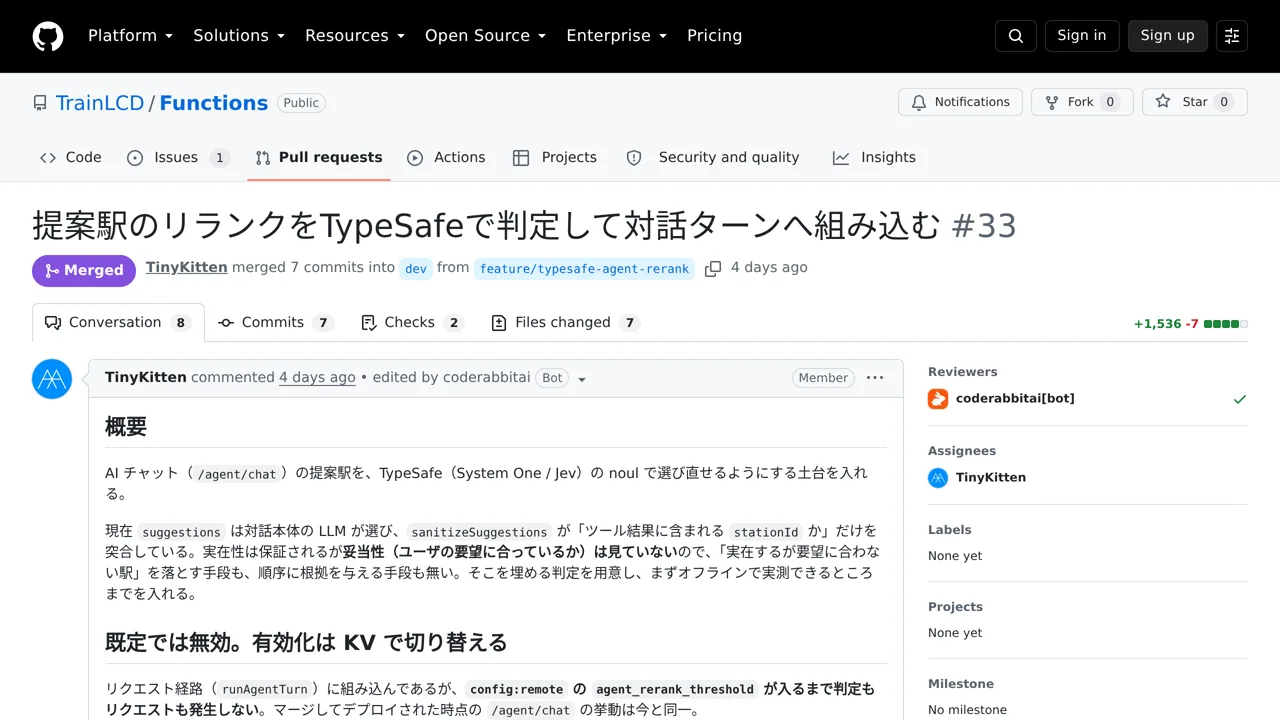Click the 既定では無効 section heading
Screen dimensions: 1280x720
coord(306,642)
